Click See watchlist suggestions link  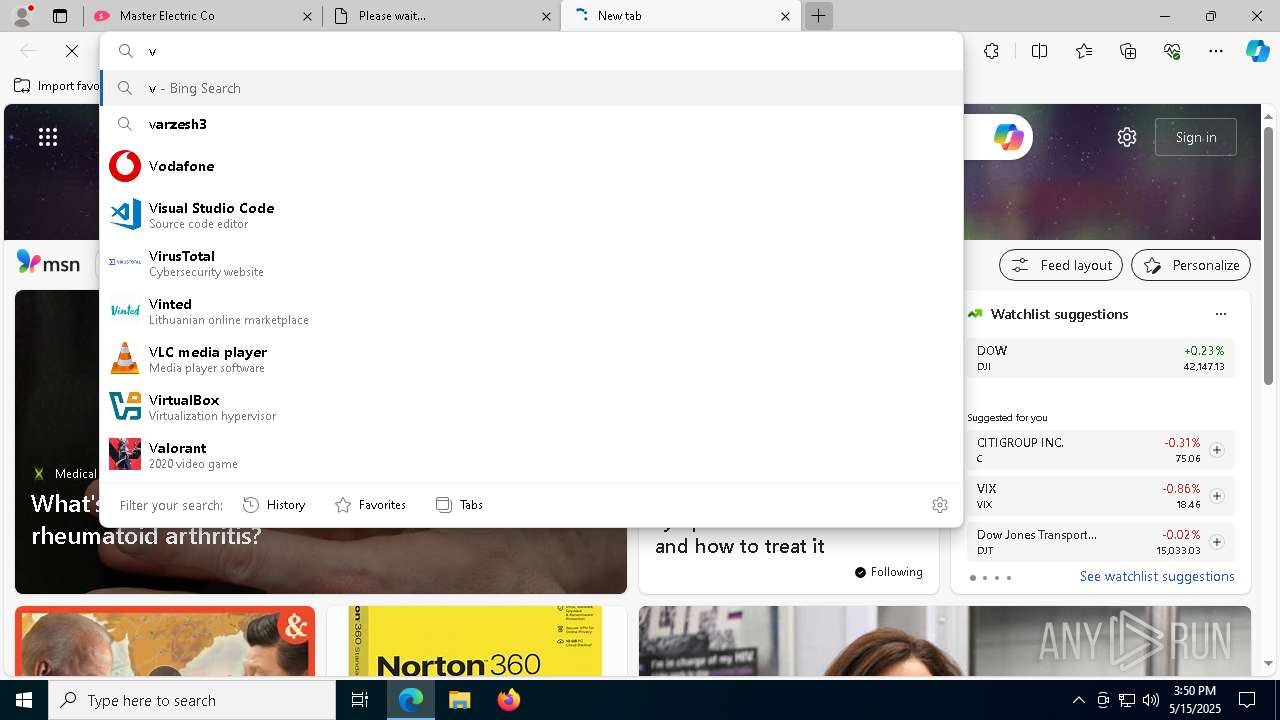tap(1157, 576)
